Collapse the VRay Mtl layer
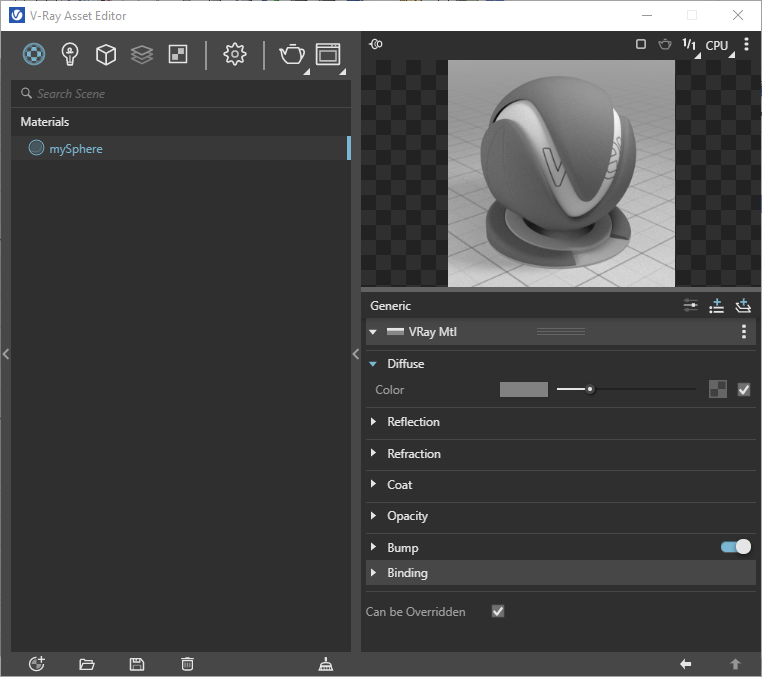Screen dimensions: 762x677 [373, 332]
